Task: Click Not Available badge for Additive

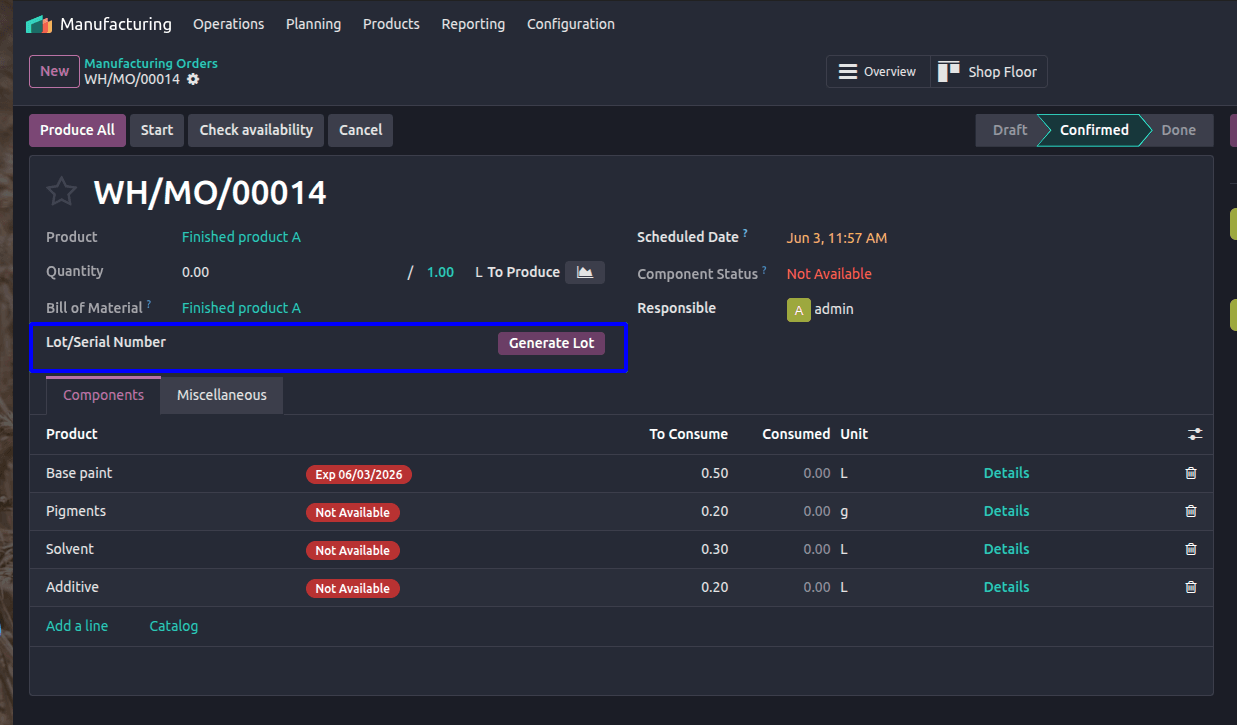Action: click(353, 588)
